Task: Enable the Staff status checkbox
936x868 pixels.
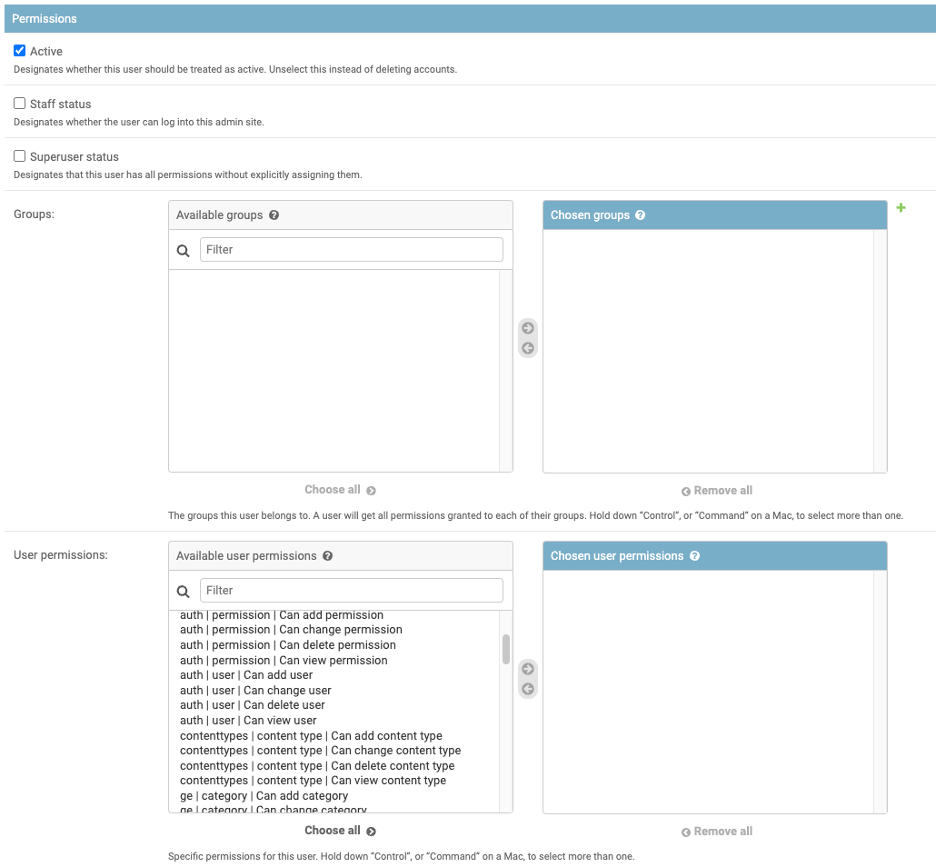Action: coord(20,103)
